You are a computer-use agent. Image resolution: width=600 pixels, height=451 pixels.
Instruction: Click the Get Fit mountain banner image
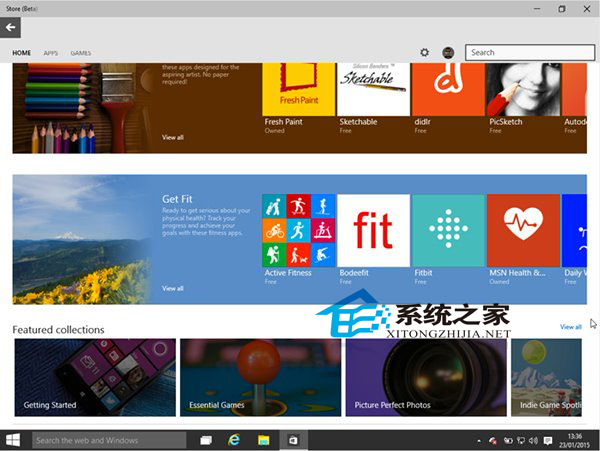[x=82, y=239]
